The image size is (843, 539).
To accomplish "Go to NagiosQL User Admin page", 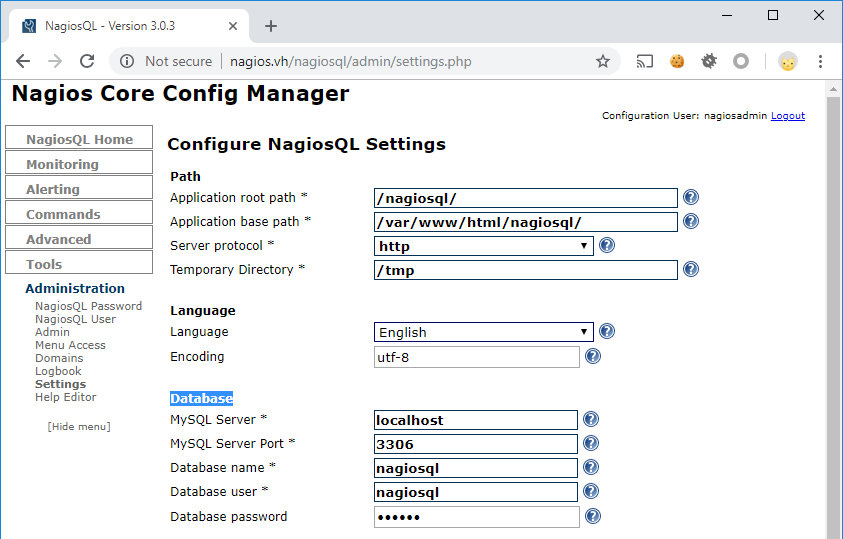I will coord(75,326).
